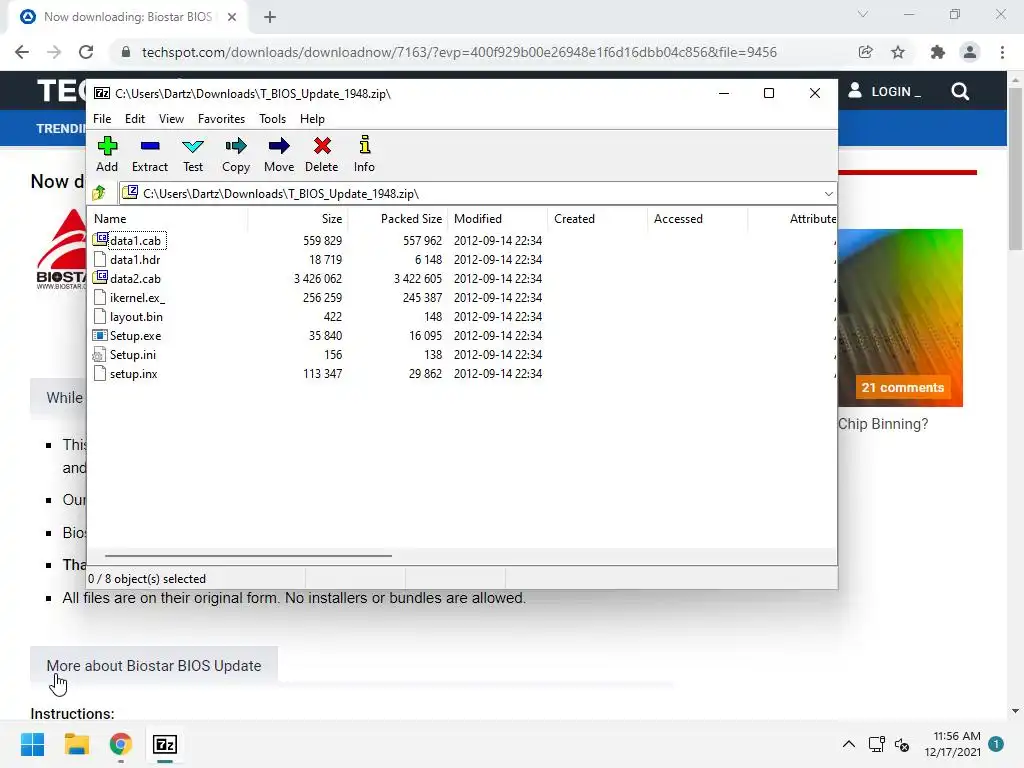Sort files by the Name column
This screenshot has height=768, width=1024.
coord(168,219)
